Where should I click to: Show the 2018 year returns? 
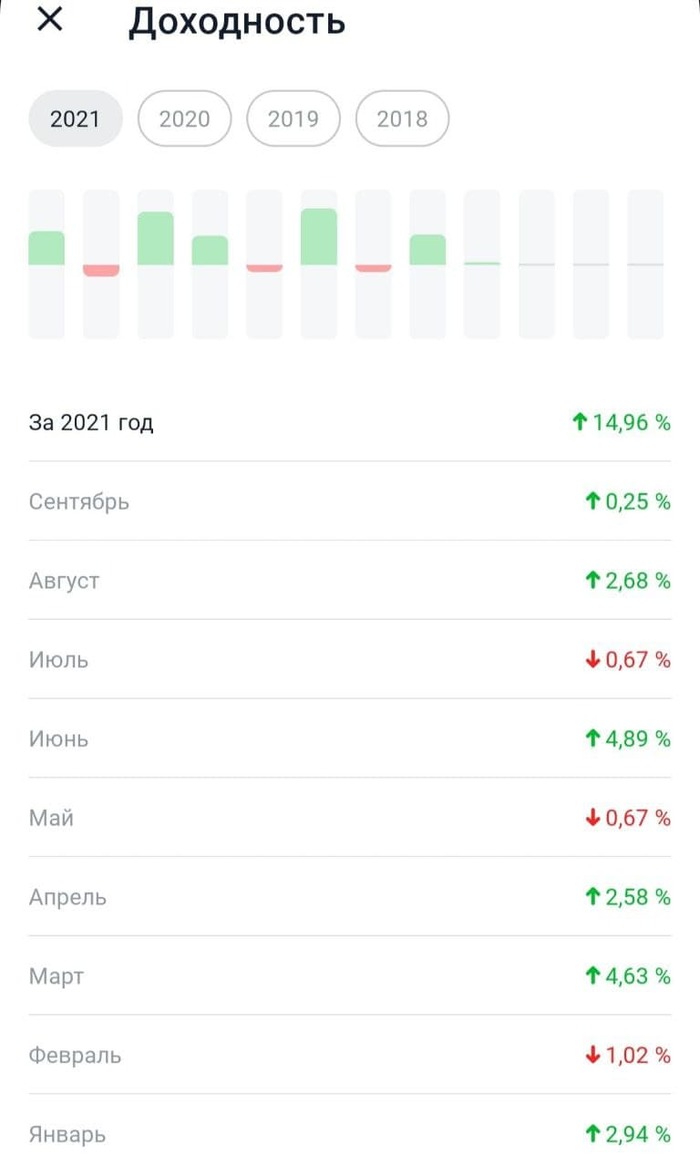pyautogui.click(x=402, y=119)
